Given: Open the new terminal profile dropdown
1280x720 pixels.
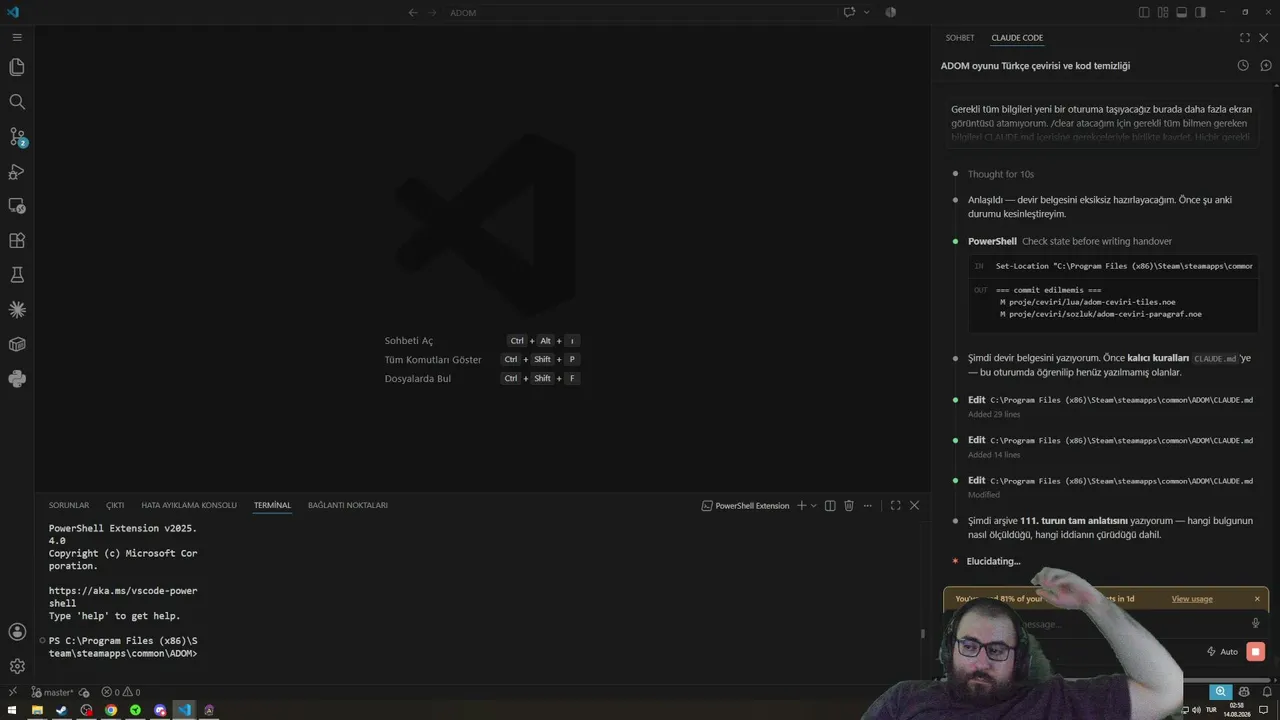Looking at the screenshot, I should coord(814,506).
